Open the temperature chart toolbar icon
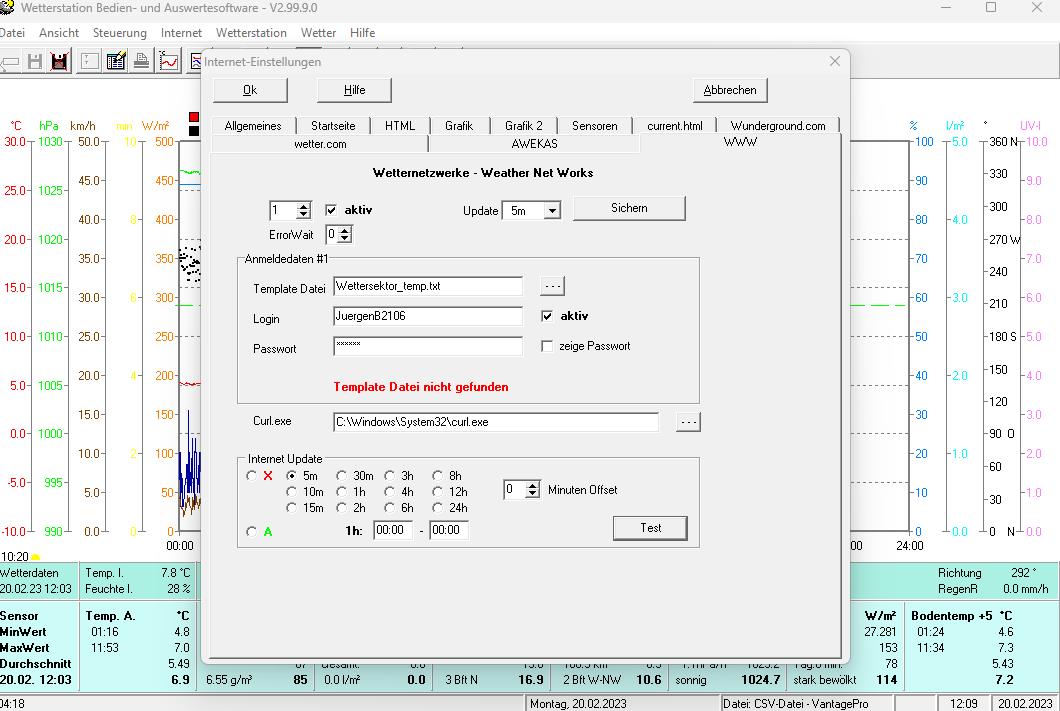This screenshot has height=711, width=1060. [168, 62]
